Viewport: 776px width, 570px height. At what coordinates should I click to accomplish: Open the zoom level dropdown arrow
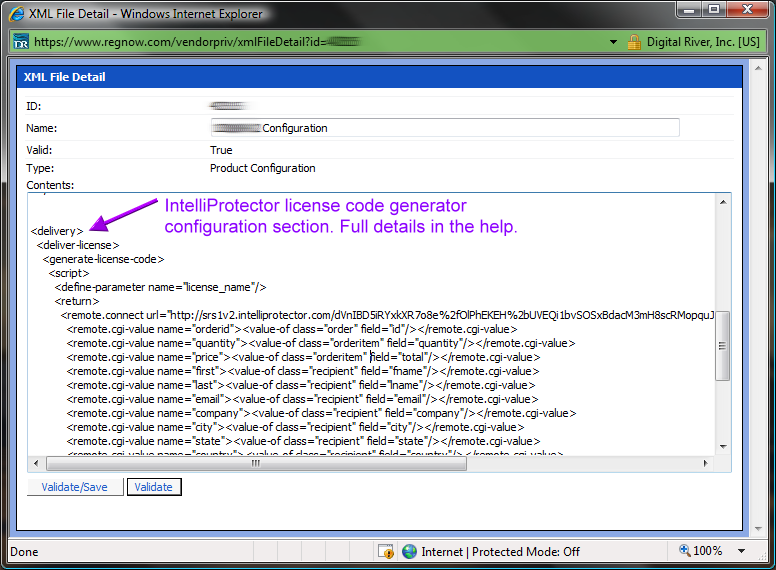tap(741, 551)
